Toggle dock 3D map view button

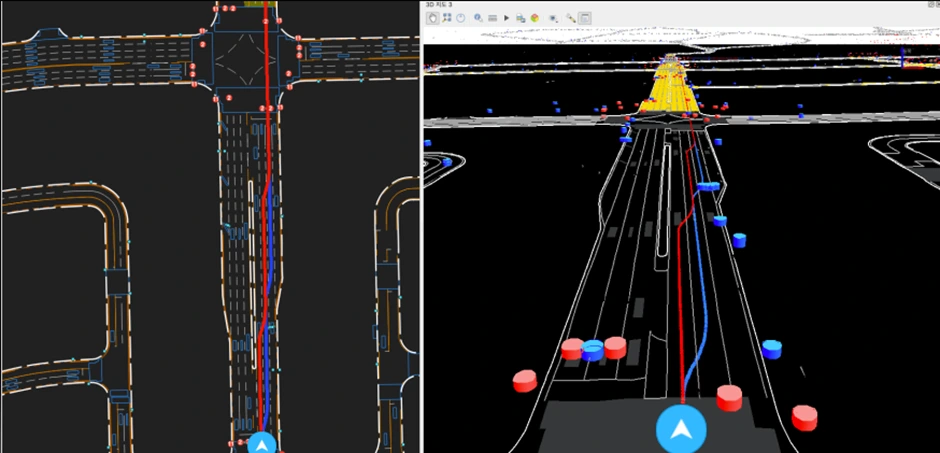coord(585,18)
